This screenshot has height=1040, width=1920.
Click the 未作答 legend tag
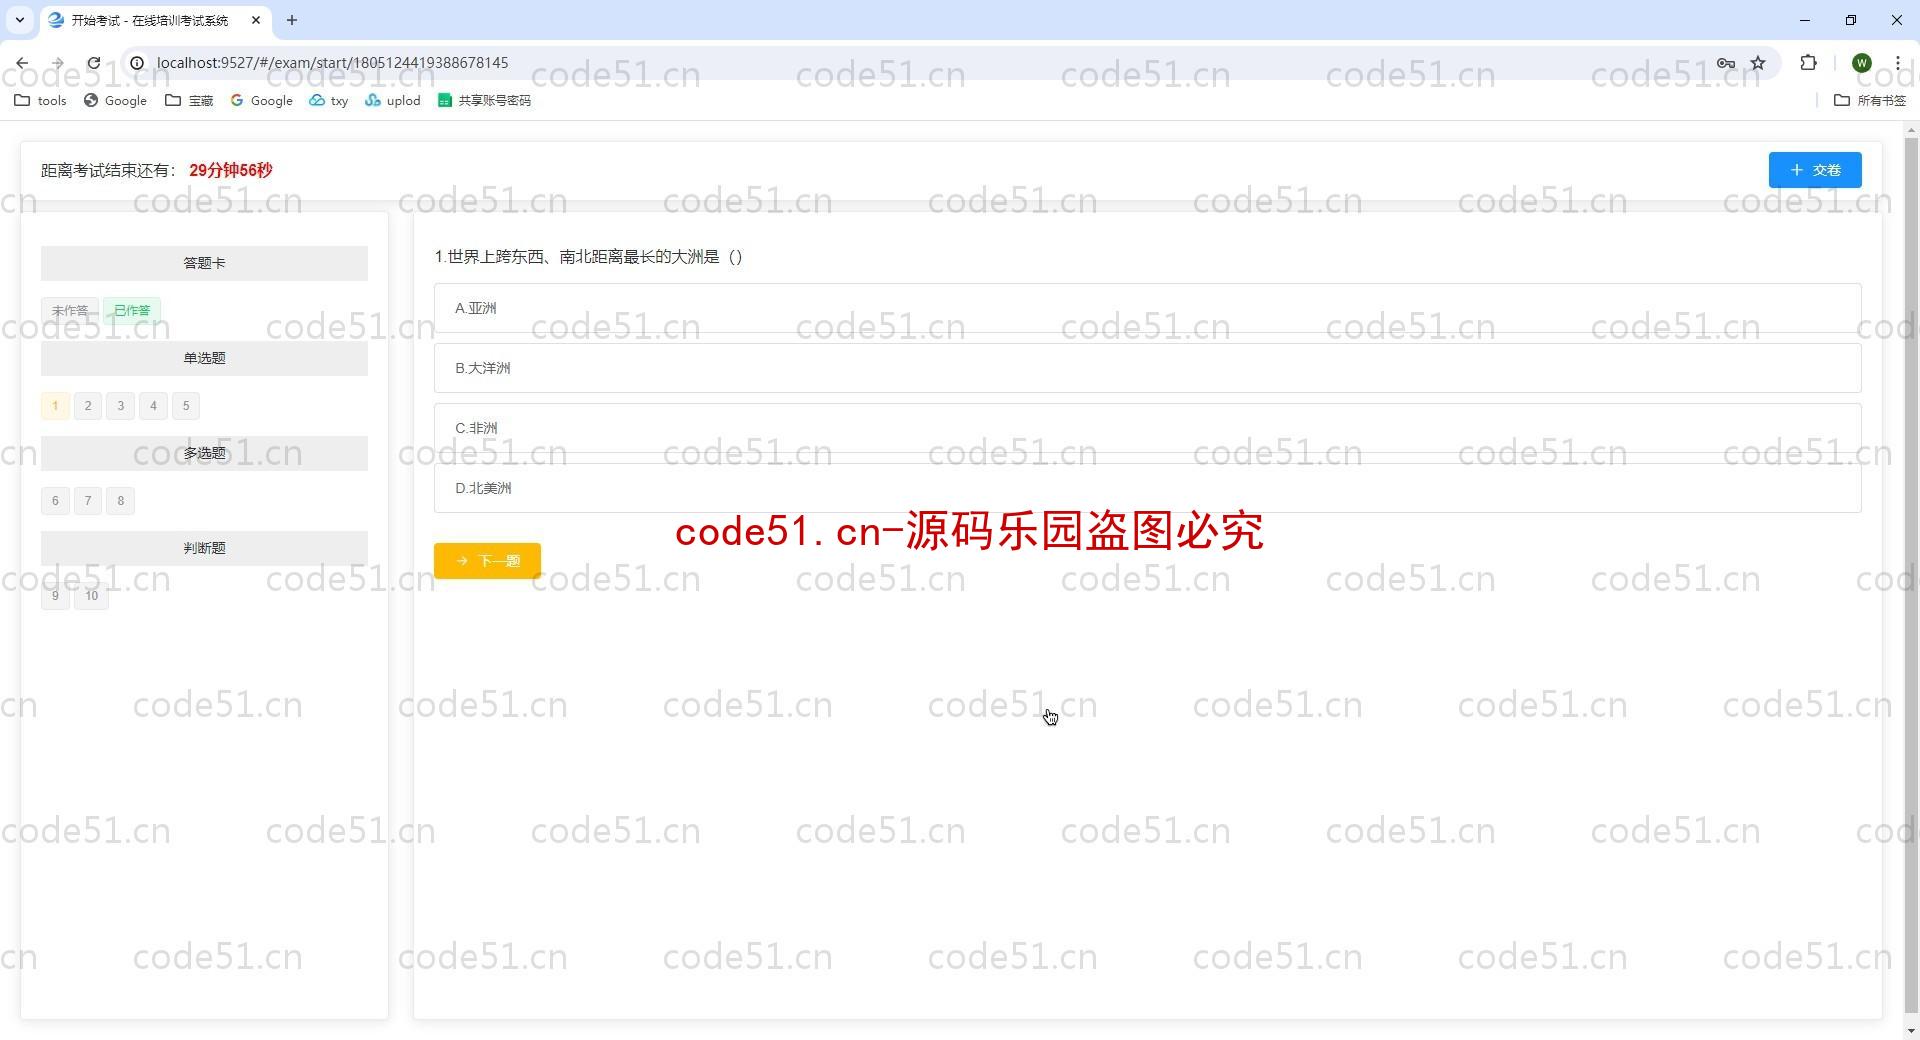pos(70,311)
